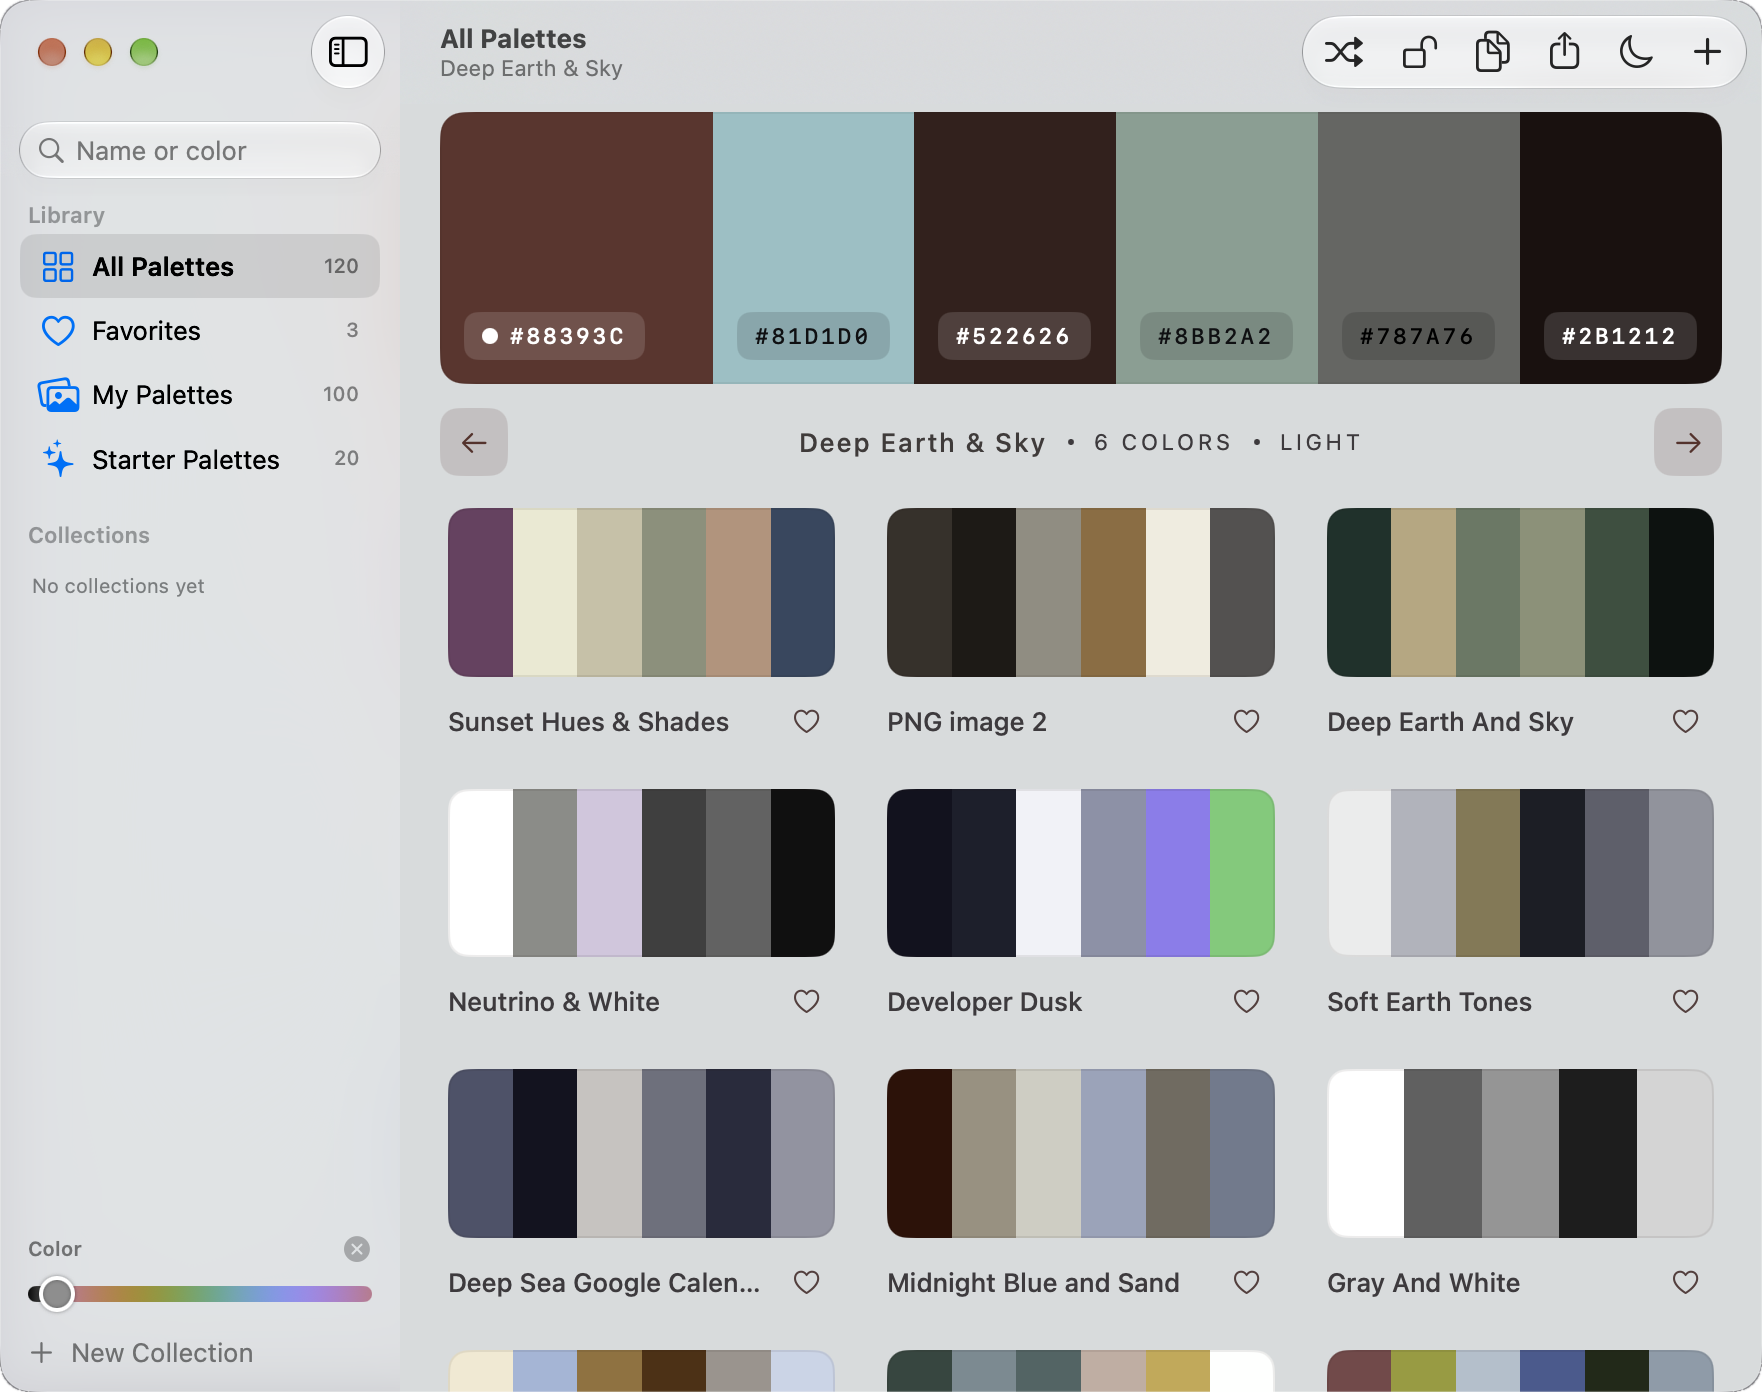Screen dimensions: 1762x1392
Task: Click the #8BB2A2 hex label
Action: (1215, 336)
